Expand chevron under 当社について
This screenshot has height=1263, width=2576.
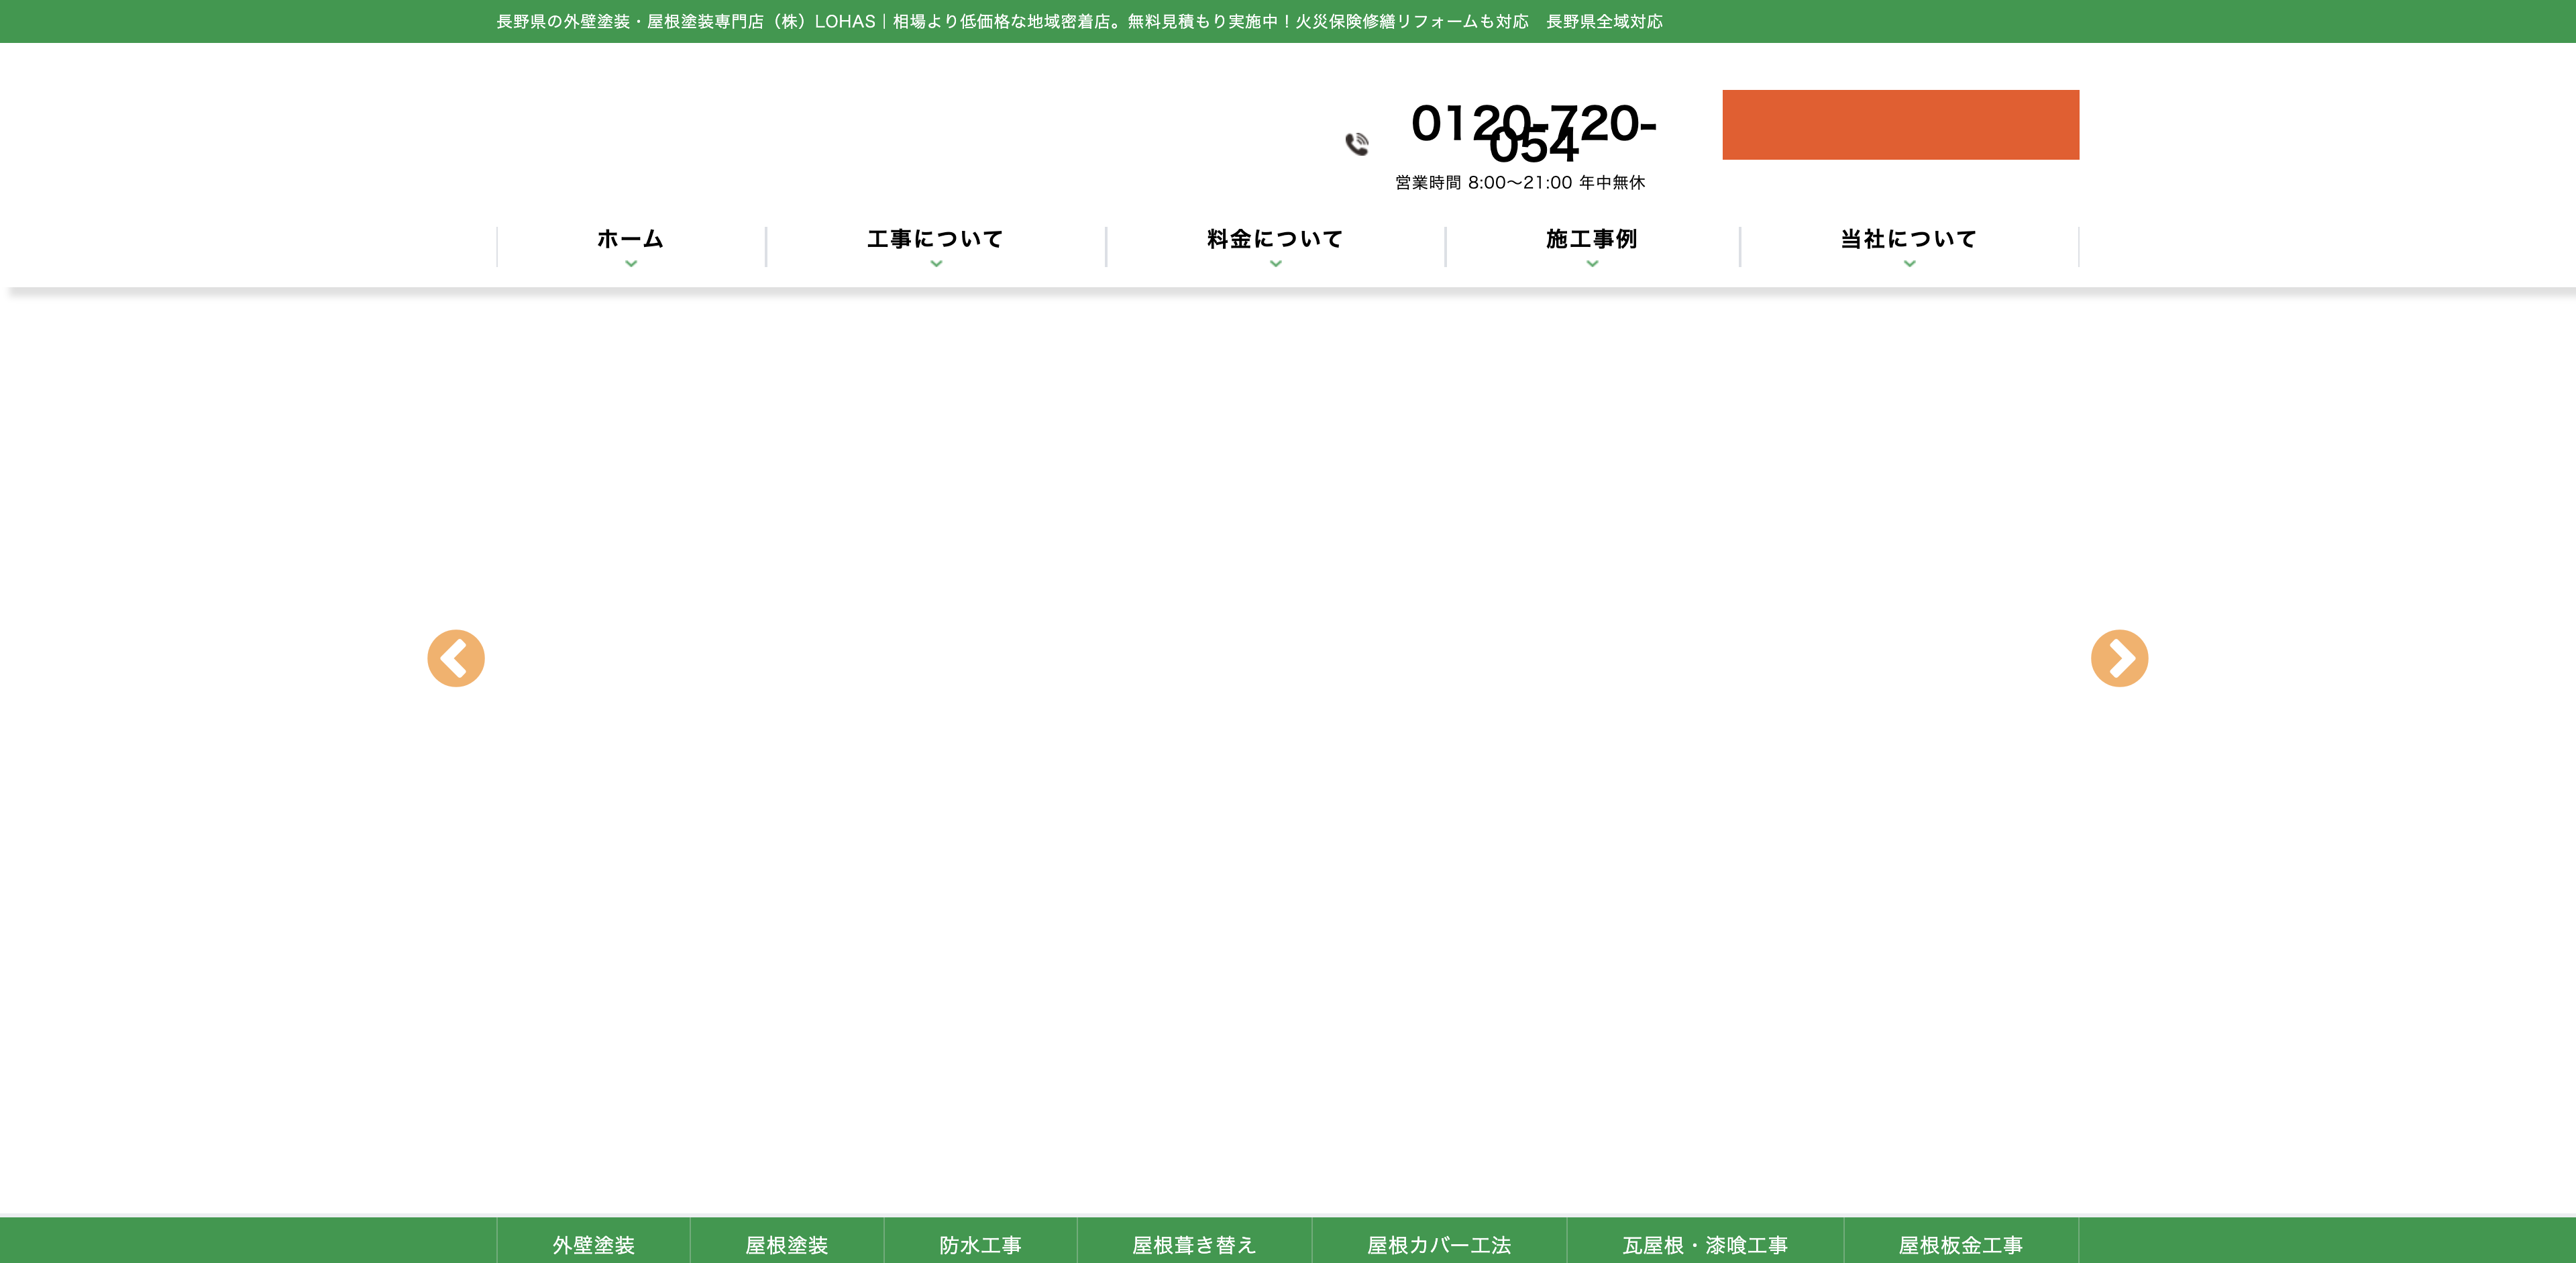pyautogui.click(x=1909, y=264)
